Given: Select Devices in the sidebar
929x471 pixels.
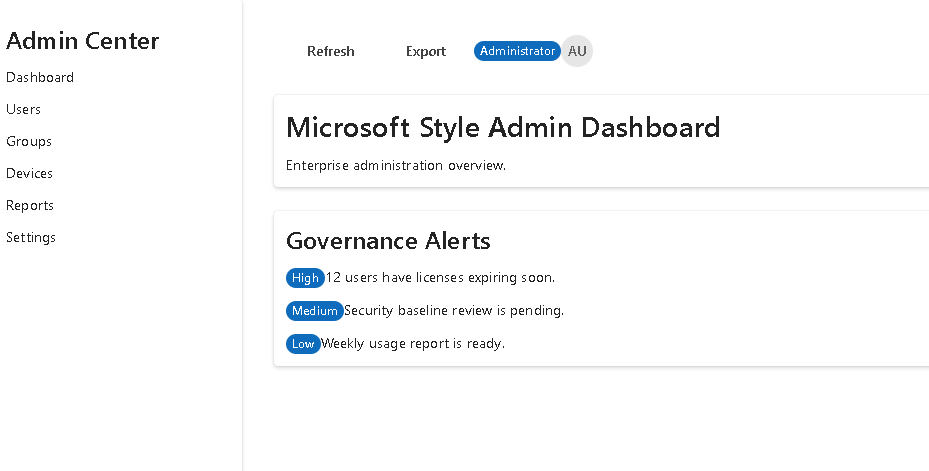Looking at the screenshot, I should coord(29,174).
